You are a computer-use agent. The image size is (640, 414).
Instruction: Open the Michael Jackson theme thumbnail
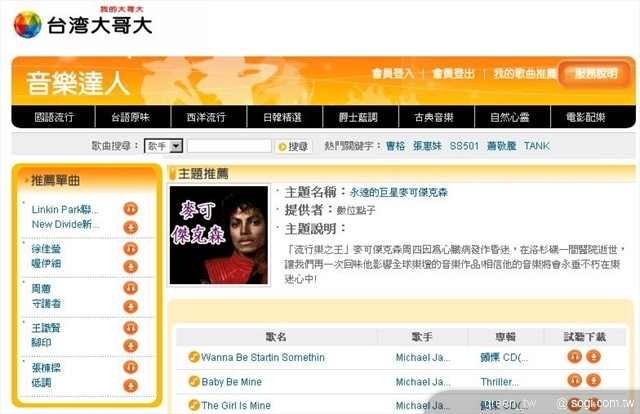[x=219, y=235]
